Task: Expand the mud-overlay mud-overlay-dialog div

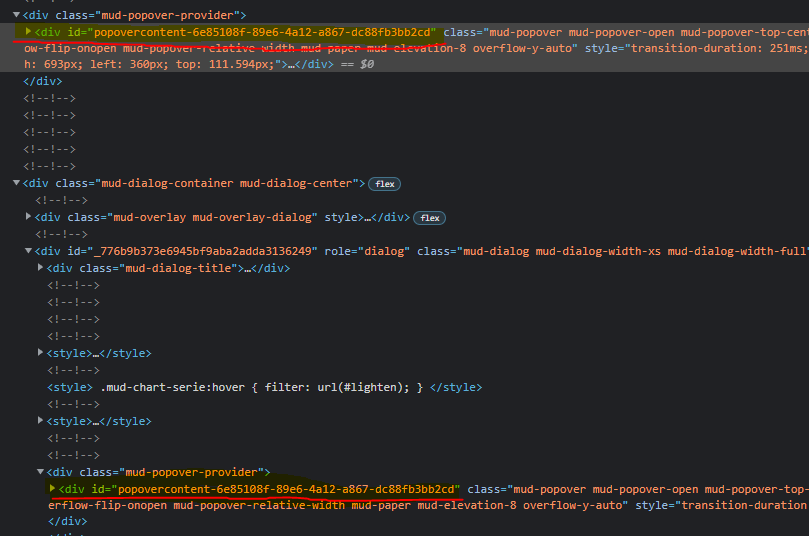Action: coord(28,217)
